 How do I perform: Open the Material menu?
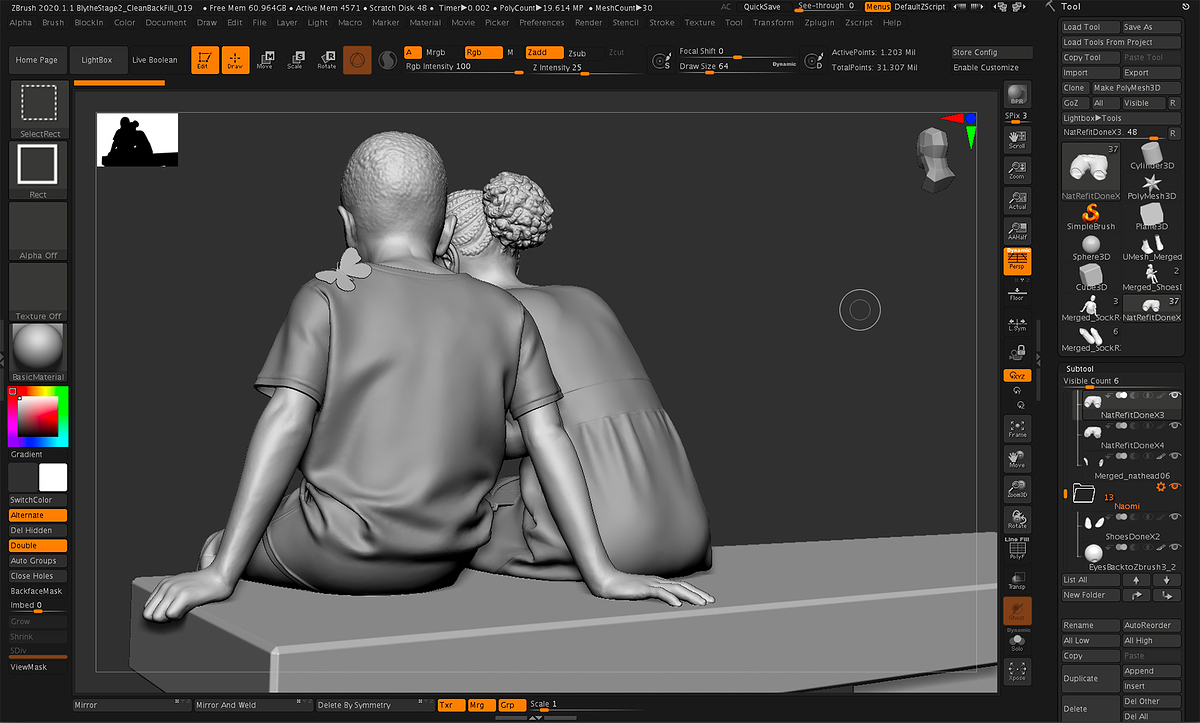click(425, 22)
